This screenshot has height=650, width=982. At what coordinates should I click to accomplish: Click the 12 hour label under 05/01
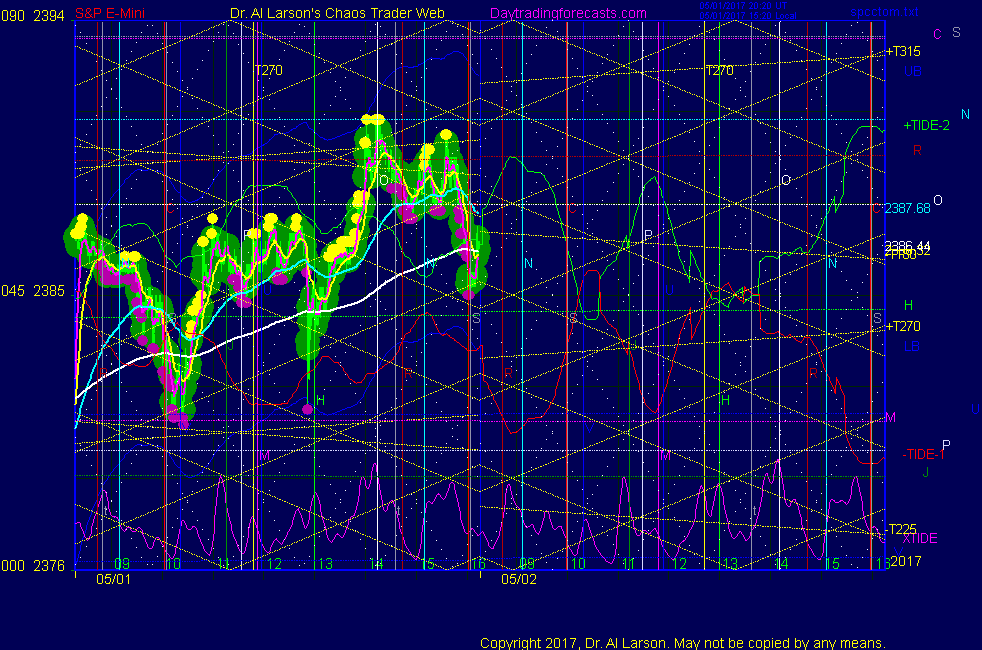coord(274,564)
